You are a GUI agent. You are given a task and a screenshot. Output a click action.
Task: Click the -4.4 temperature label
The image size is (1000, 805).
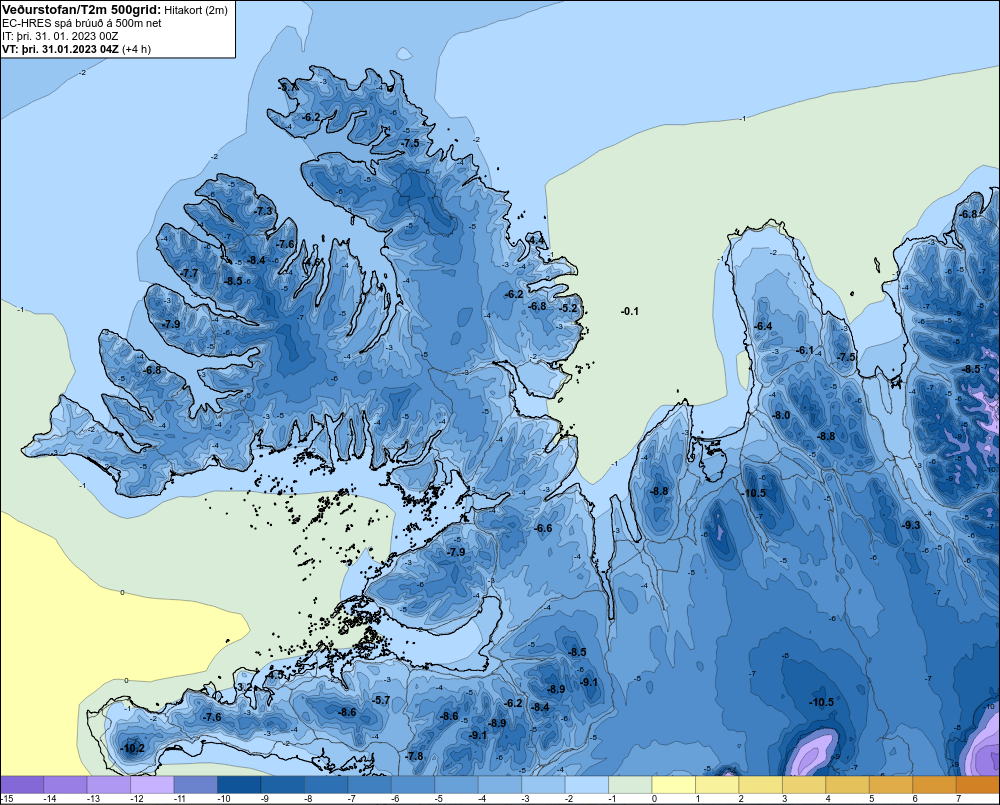(536, 240)
